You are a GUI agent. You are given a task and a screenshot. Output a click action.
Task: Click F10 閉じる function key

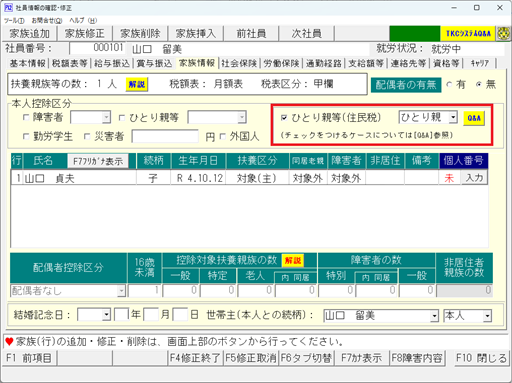(x=481, y=358)
